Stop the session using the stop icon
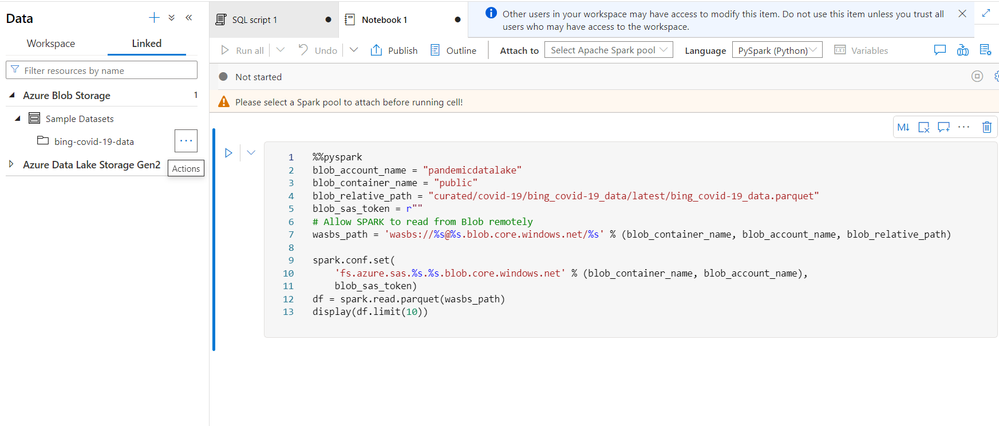Image resolution: width=999 pixels, height=426 pixels. tap(977, 77)
